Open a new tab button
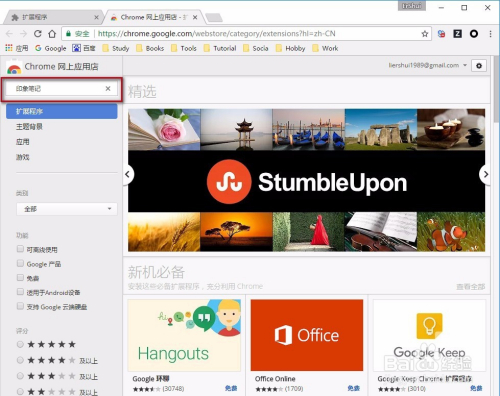The height and width of the screenshot is (396, 500). point(214,18)
